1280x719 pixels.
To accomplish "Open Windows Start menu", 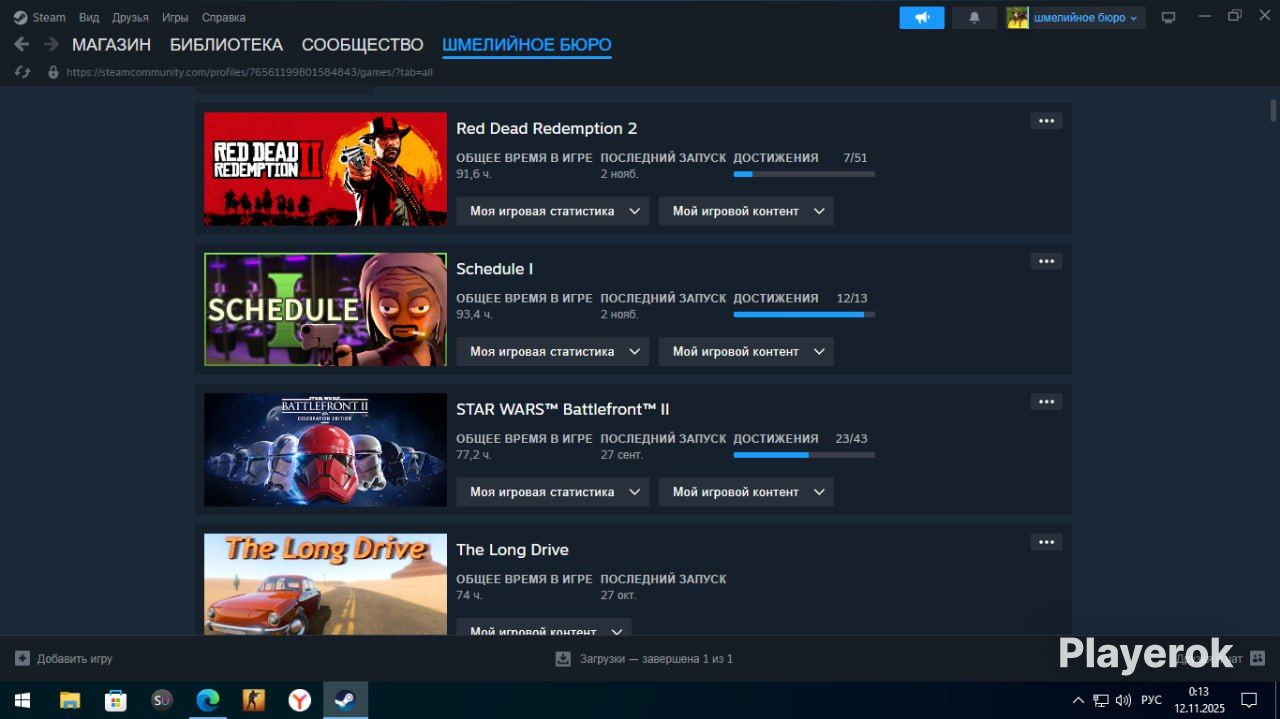I will click(21, 700).
